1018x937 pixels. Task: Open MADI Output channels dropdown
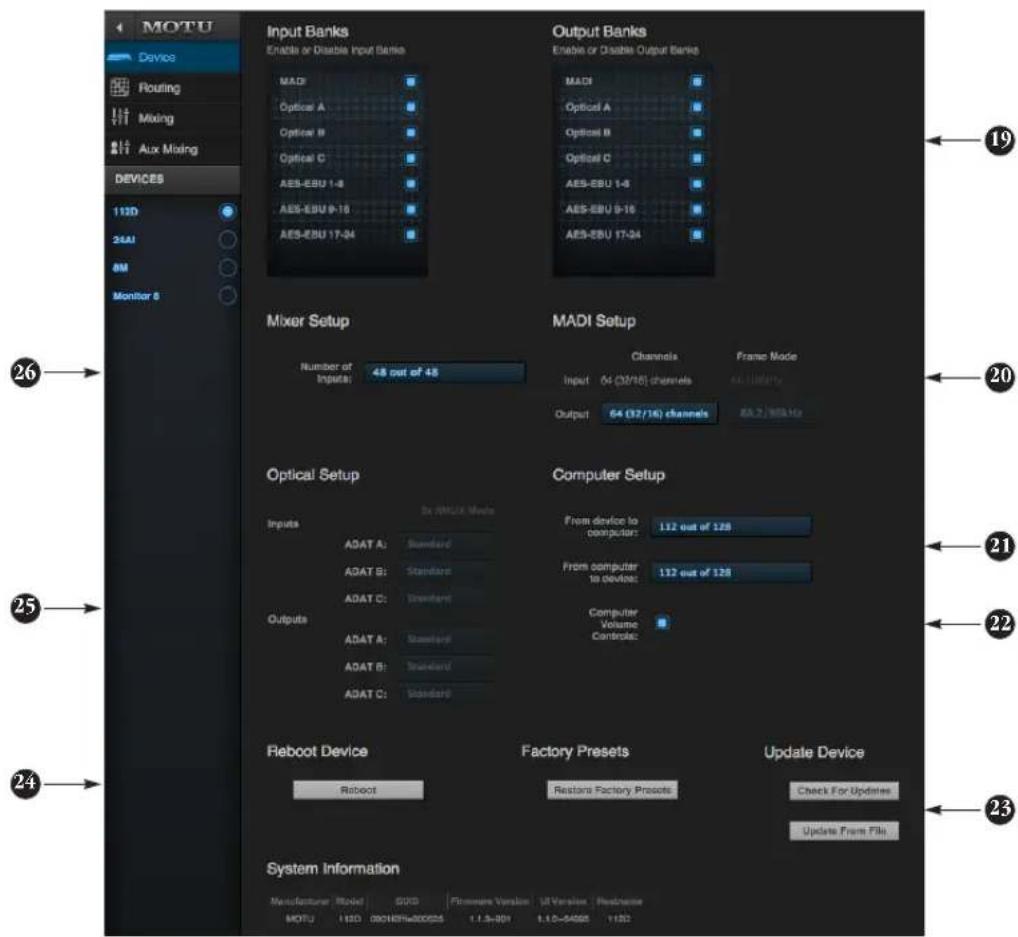pyautogui.click(x=659, y=414)
